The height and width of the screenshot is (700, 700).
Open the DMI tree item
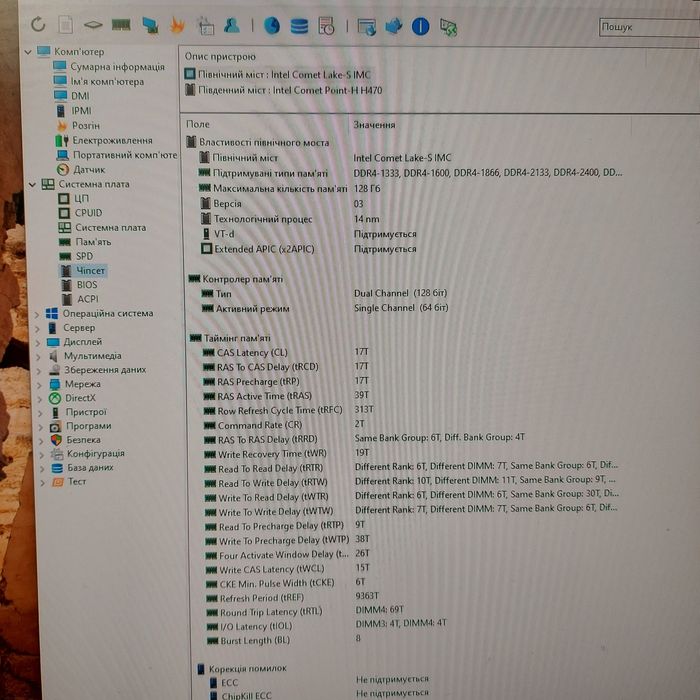[71, 96]
